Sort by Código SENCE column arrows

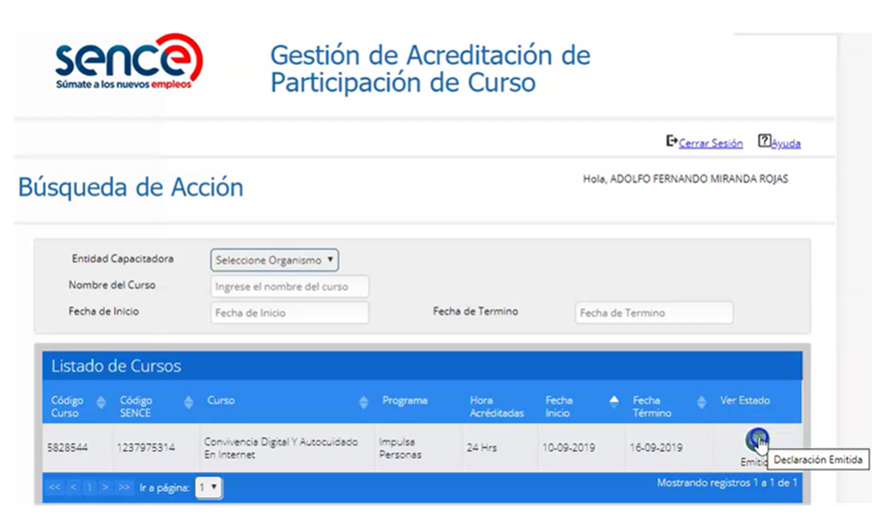coord(188,402)
